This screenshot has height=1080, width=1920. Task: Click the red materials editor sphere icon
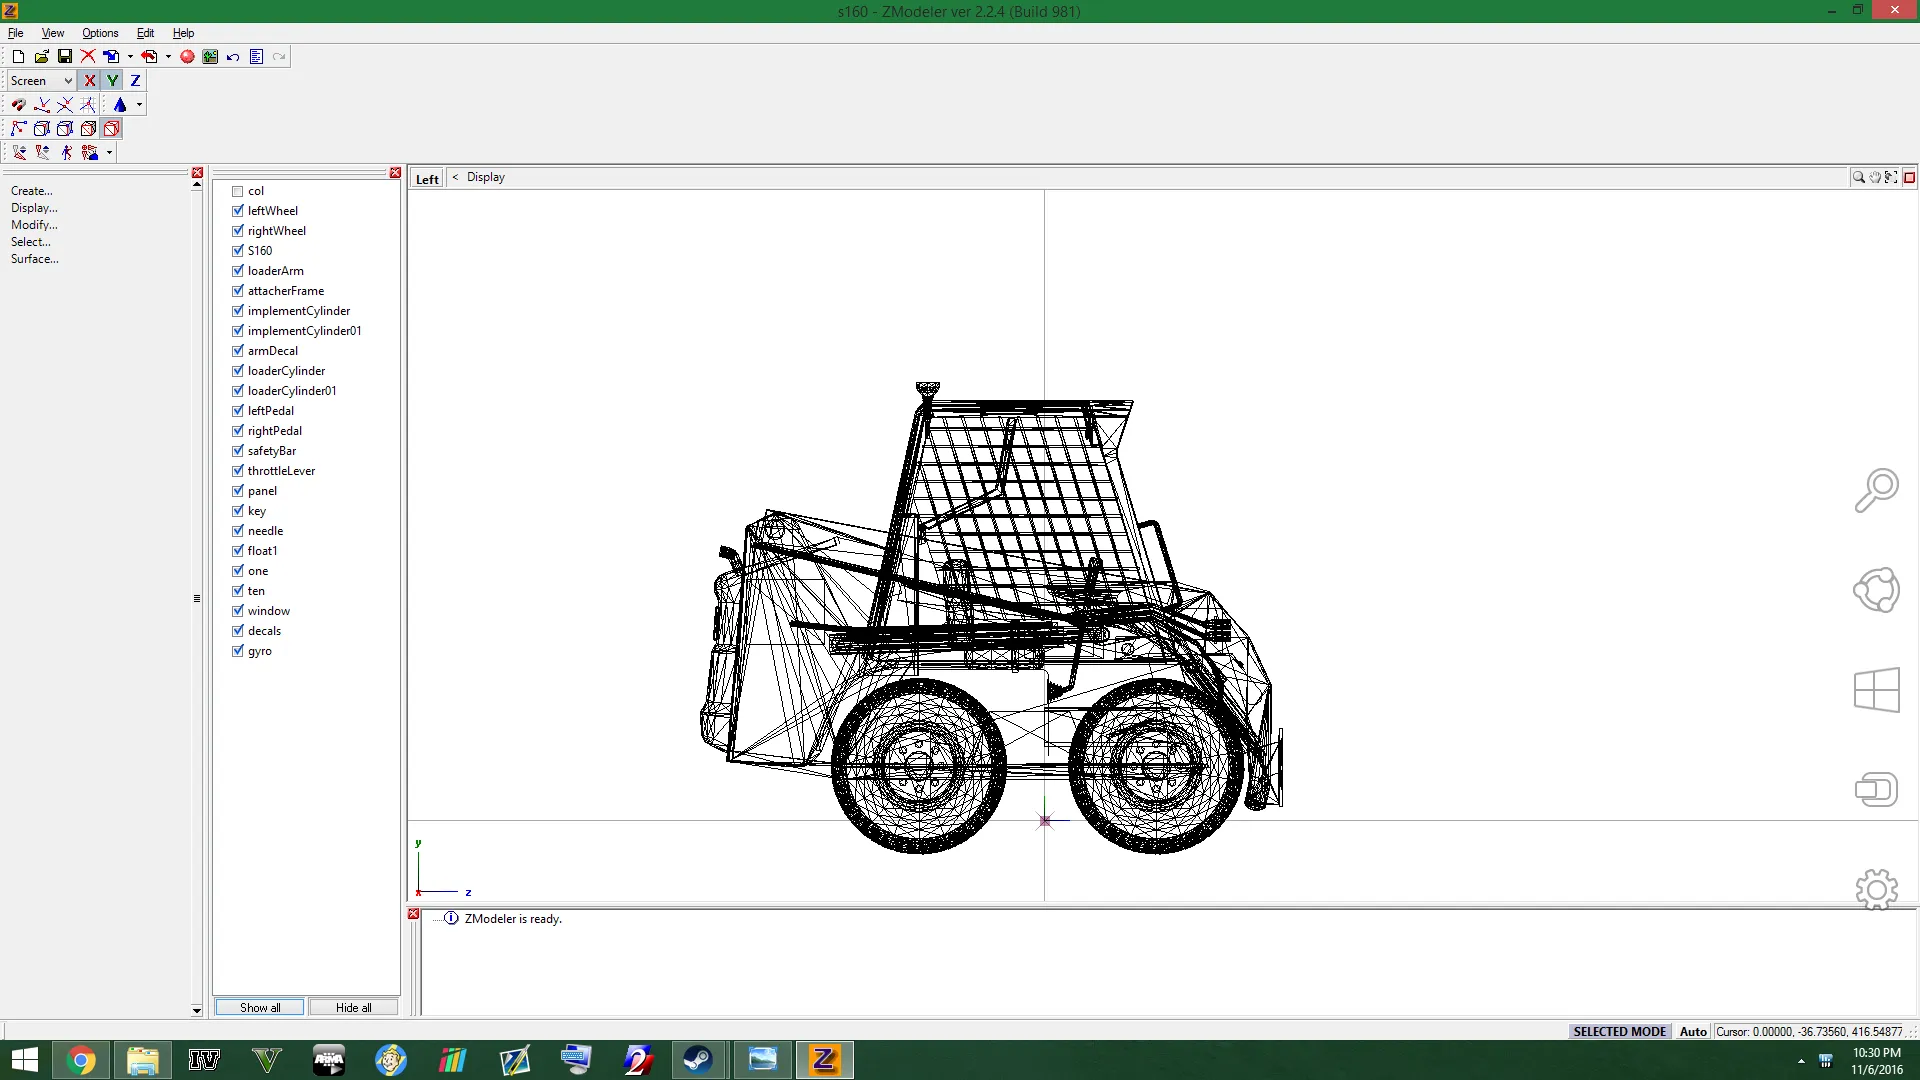187,57
